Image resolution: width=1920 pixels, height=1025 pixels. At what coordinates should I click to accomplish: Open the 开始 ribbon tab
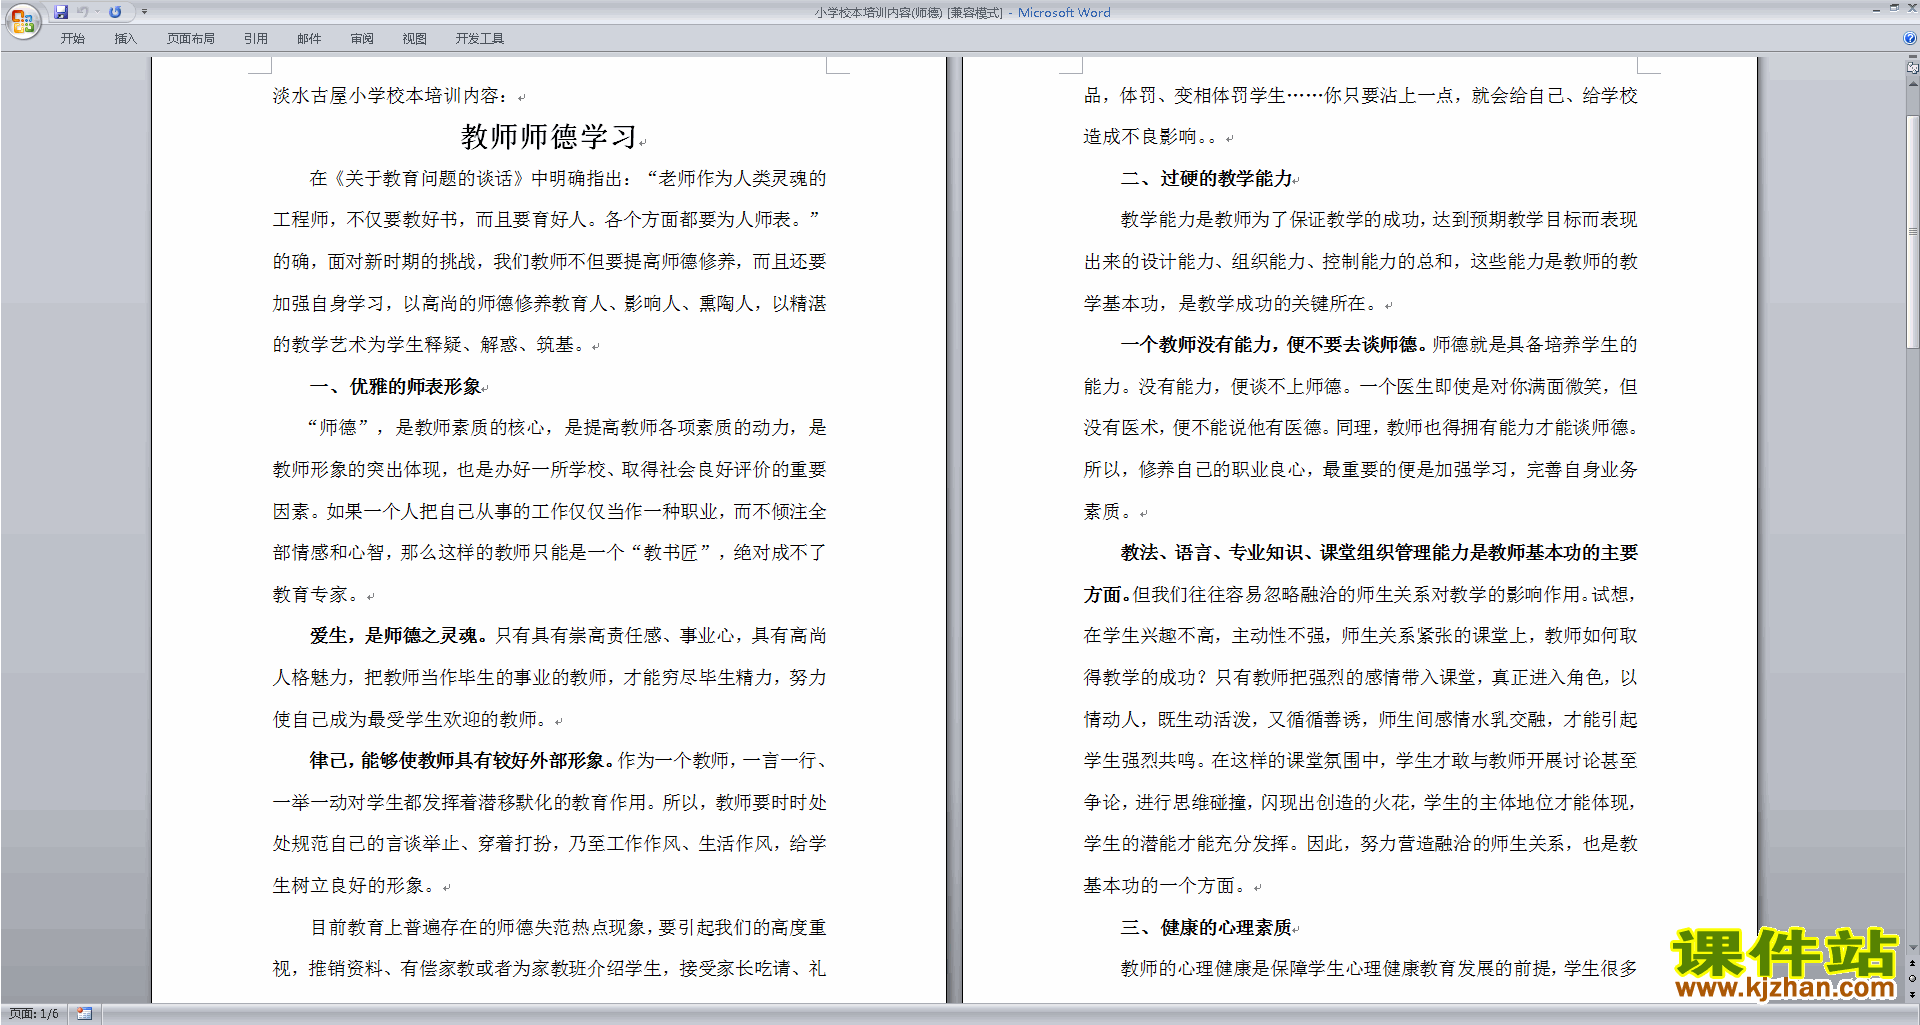[x=72, y=38]
